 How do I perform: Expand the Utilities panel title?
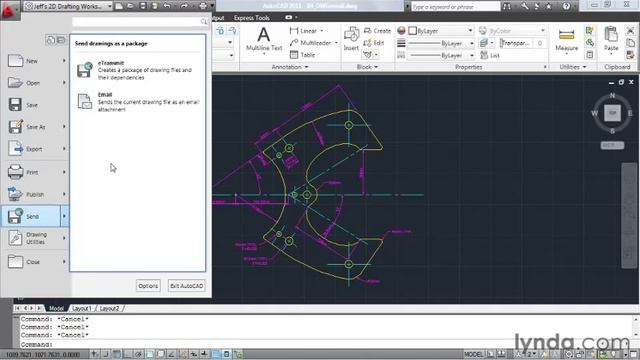pyautogui.click(x=573, y=67)
